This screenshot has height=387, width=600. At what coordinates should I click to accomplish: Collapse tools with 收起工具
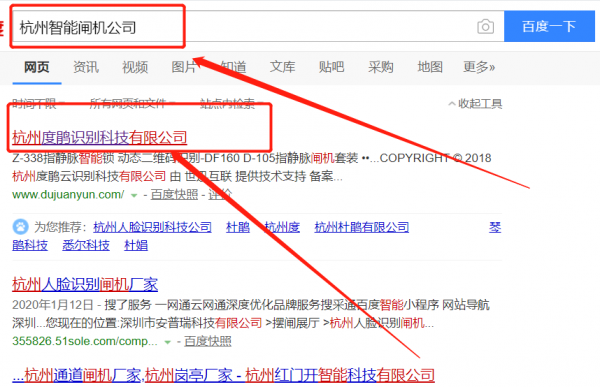475,103
